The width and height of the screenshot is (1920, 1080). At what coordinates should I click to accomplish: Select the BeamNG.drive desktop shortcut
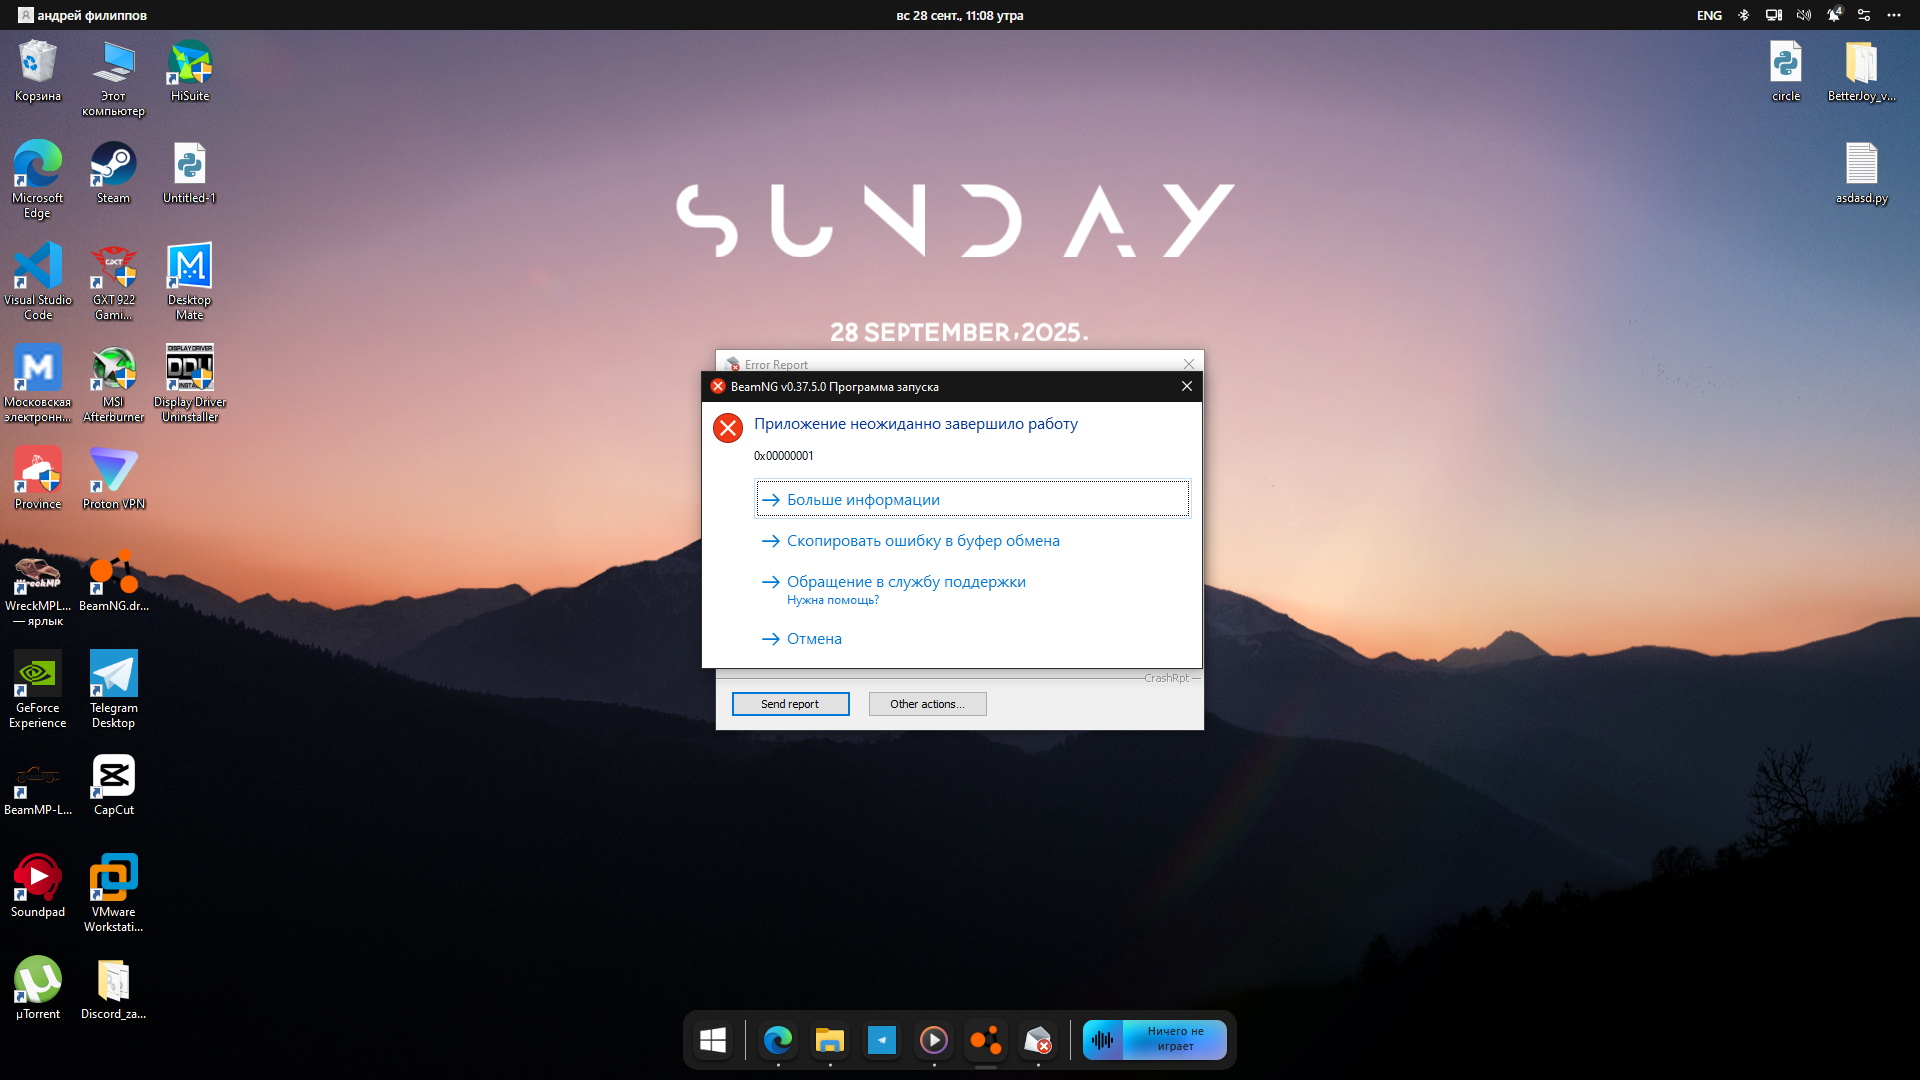coord(113,581)
